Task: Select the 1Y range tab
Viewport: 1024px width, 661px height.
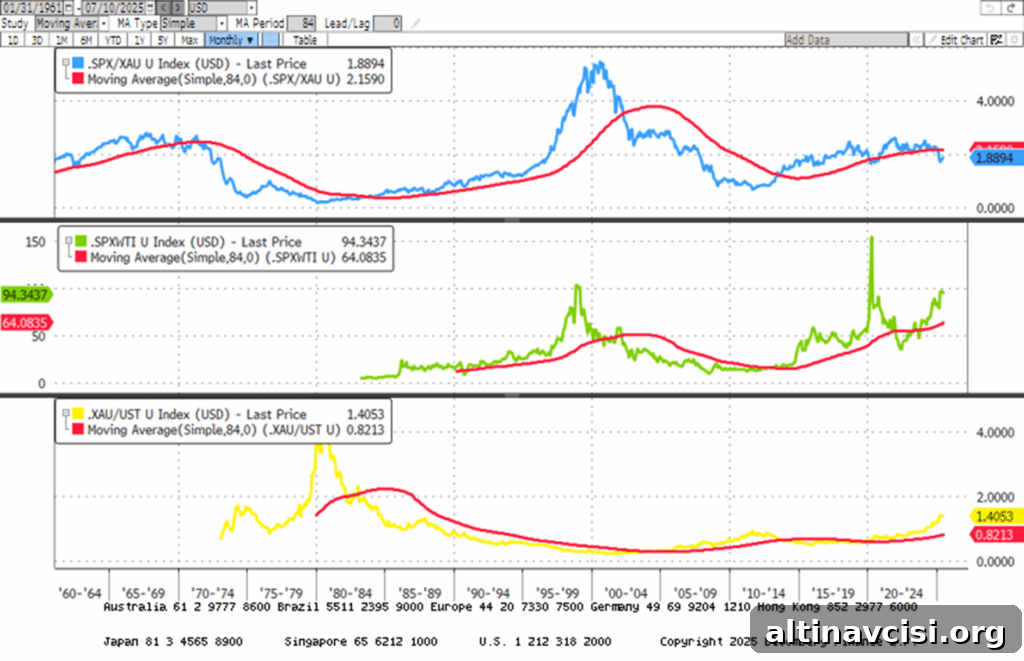Action: tap(139, 40)
